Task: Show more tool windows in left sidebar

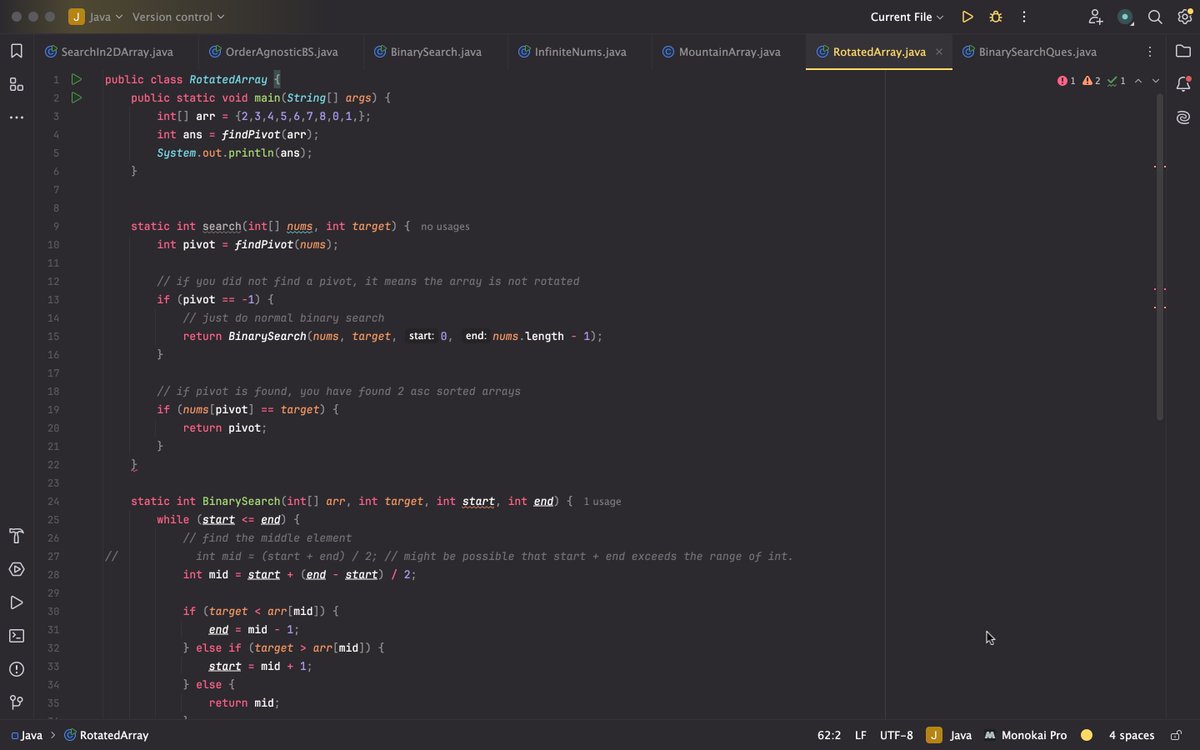Action: [16, 117]
